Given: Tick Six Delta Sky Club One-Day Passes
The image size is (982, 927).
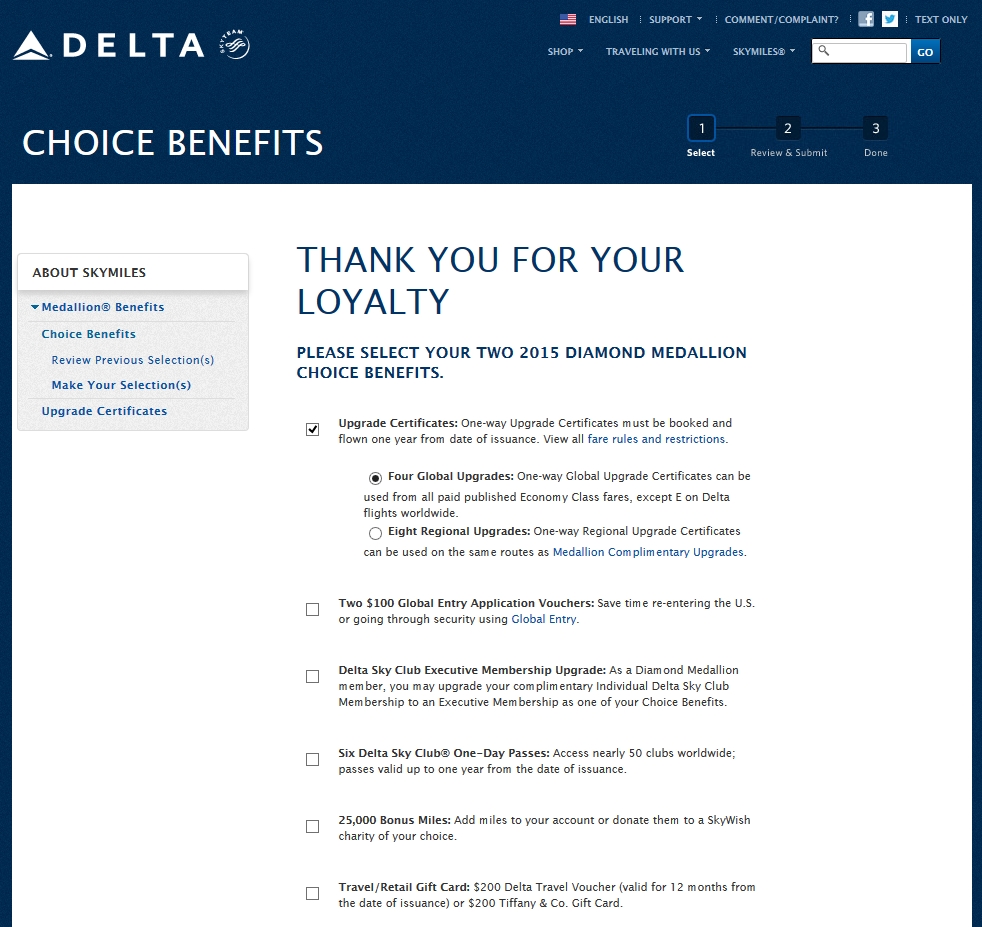Looking at the screenshot, I should click(x=313, y=760).
